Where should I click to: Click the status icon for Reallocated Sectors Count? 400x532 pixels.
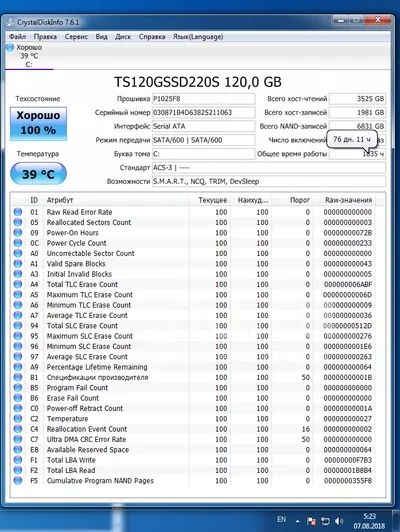click(x=18, y=222)
